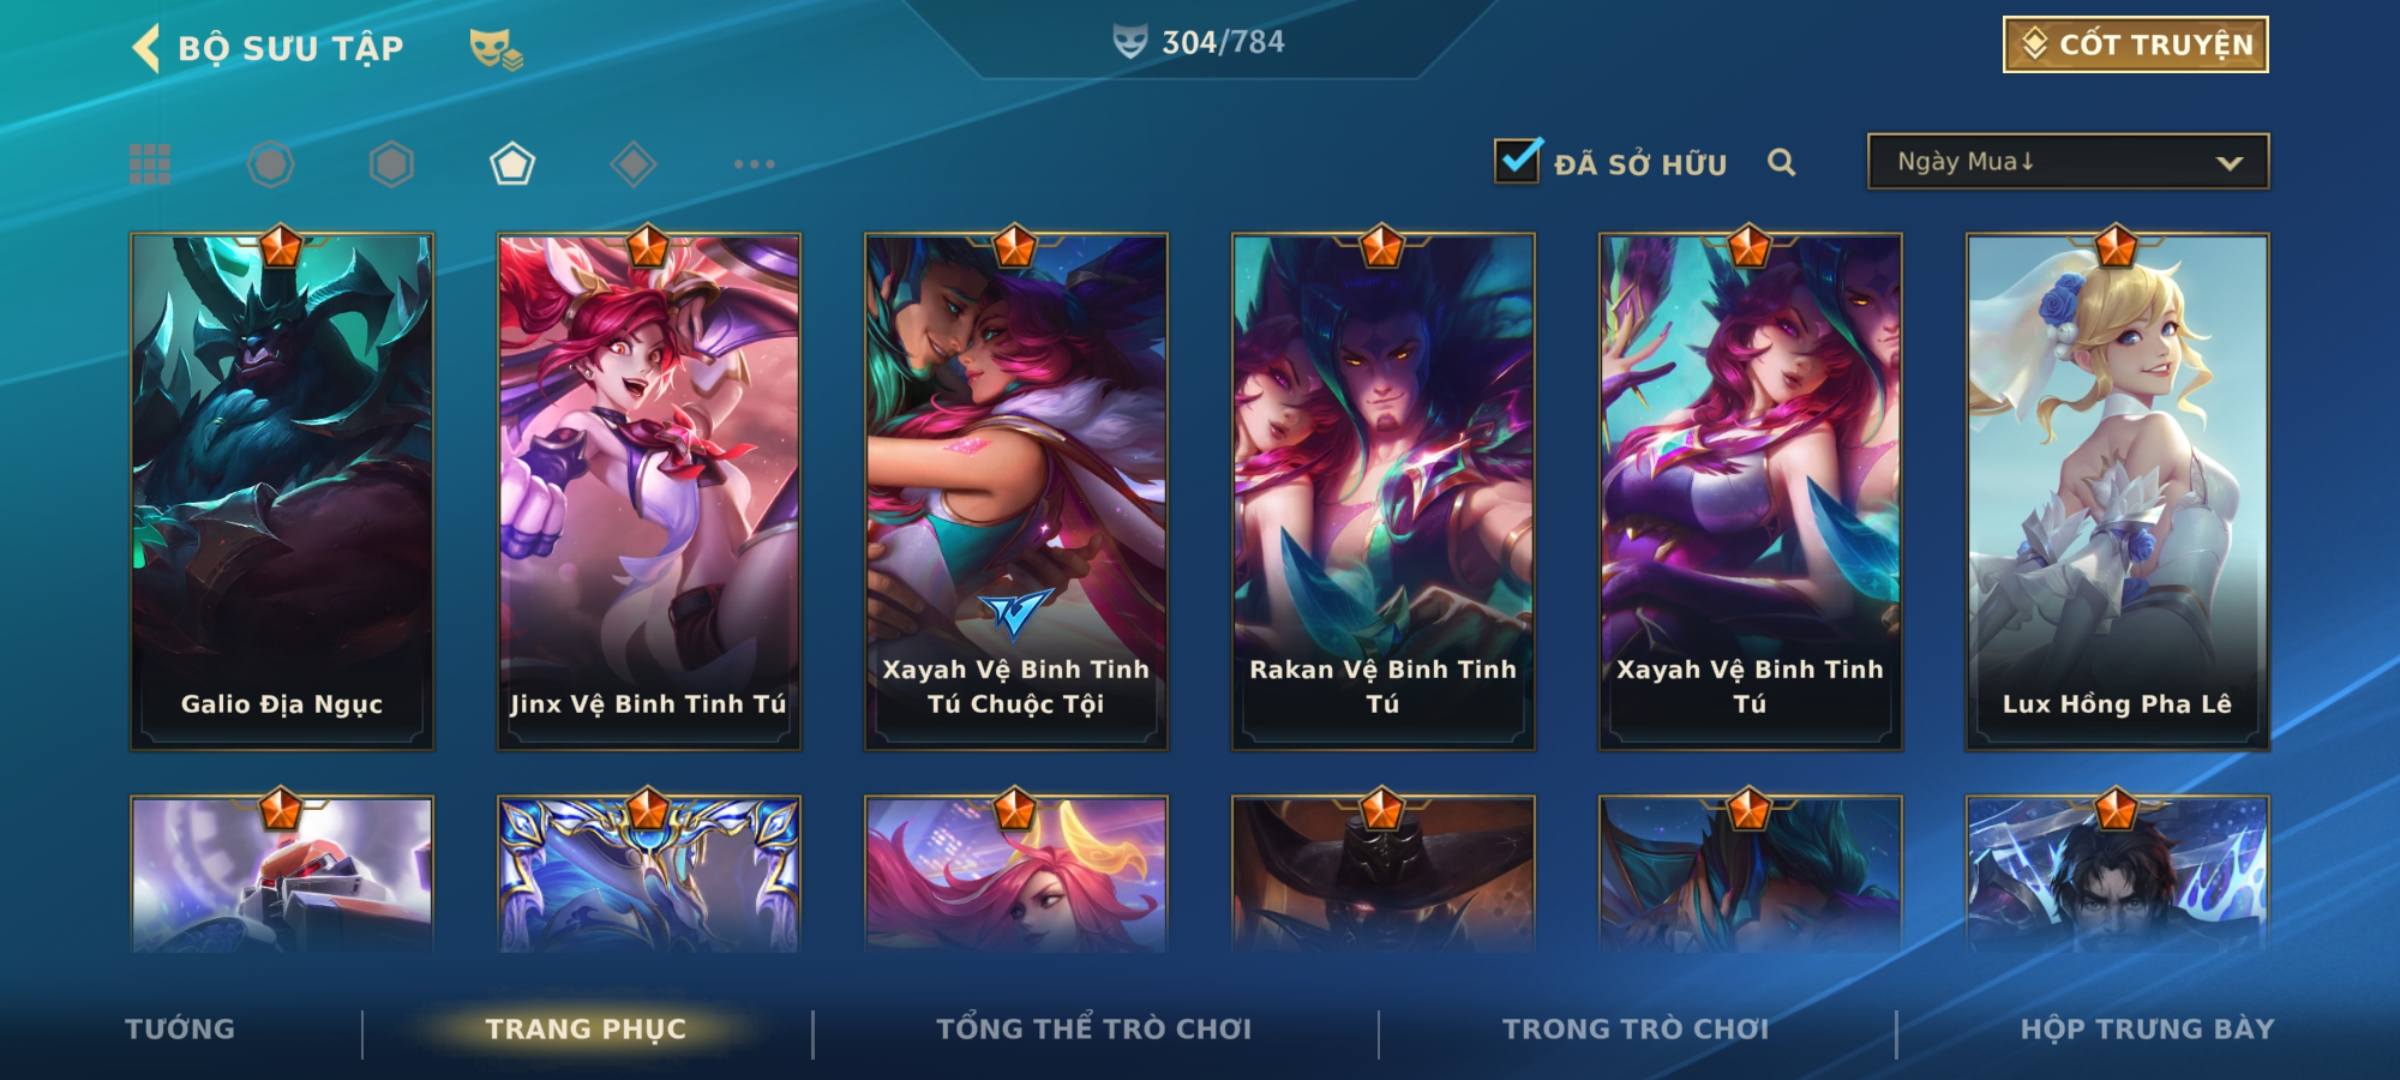Screen dimensions: 2400x1080
Task: Open the Ngày Mua sort dropdown
Action: (x=2068, y=161)
